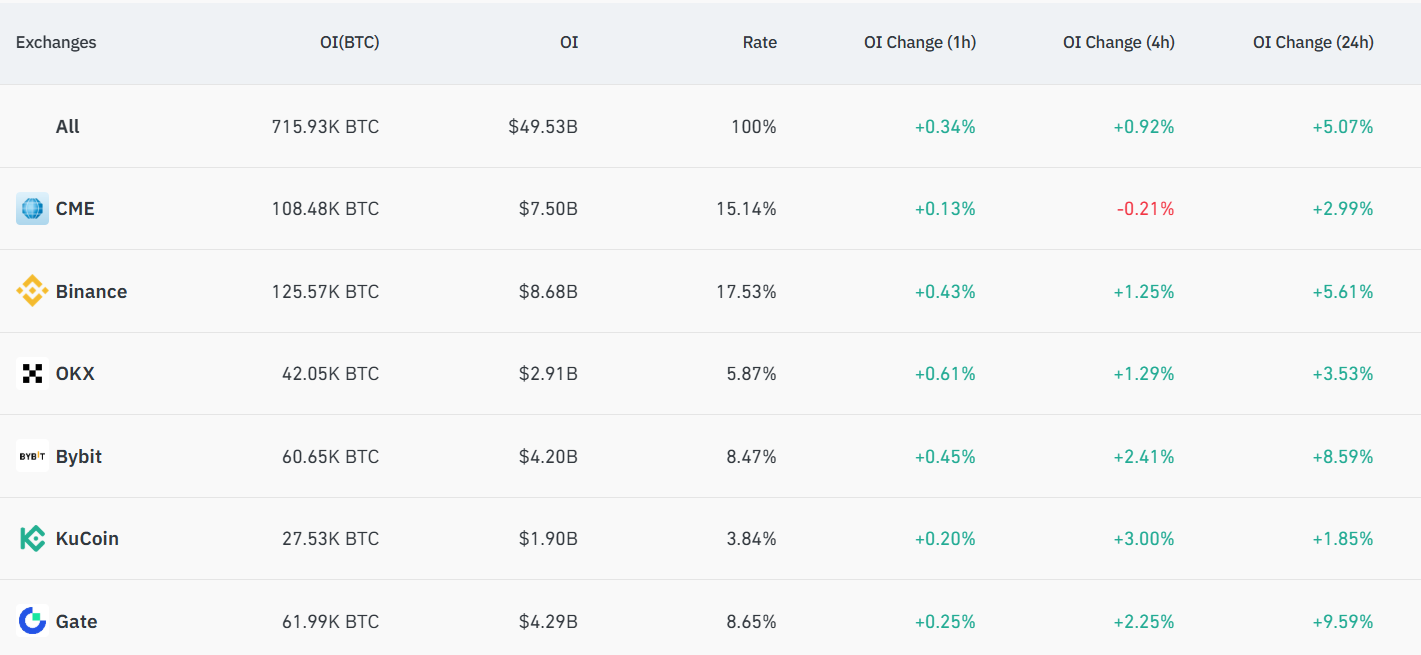The image size is (1421, 655).
Task: Open the All exchanges row
Action: point(67,126)
